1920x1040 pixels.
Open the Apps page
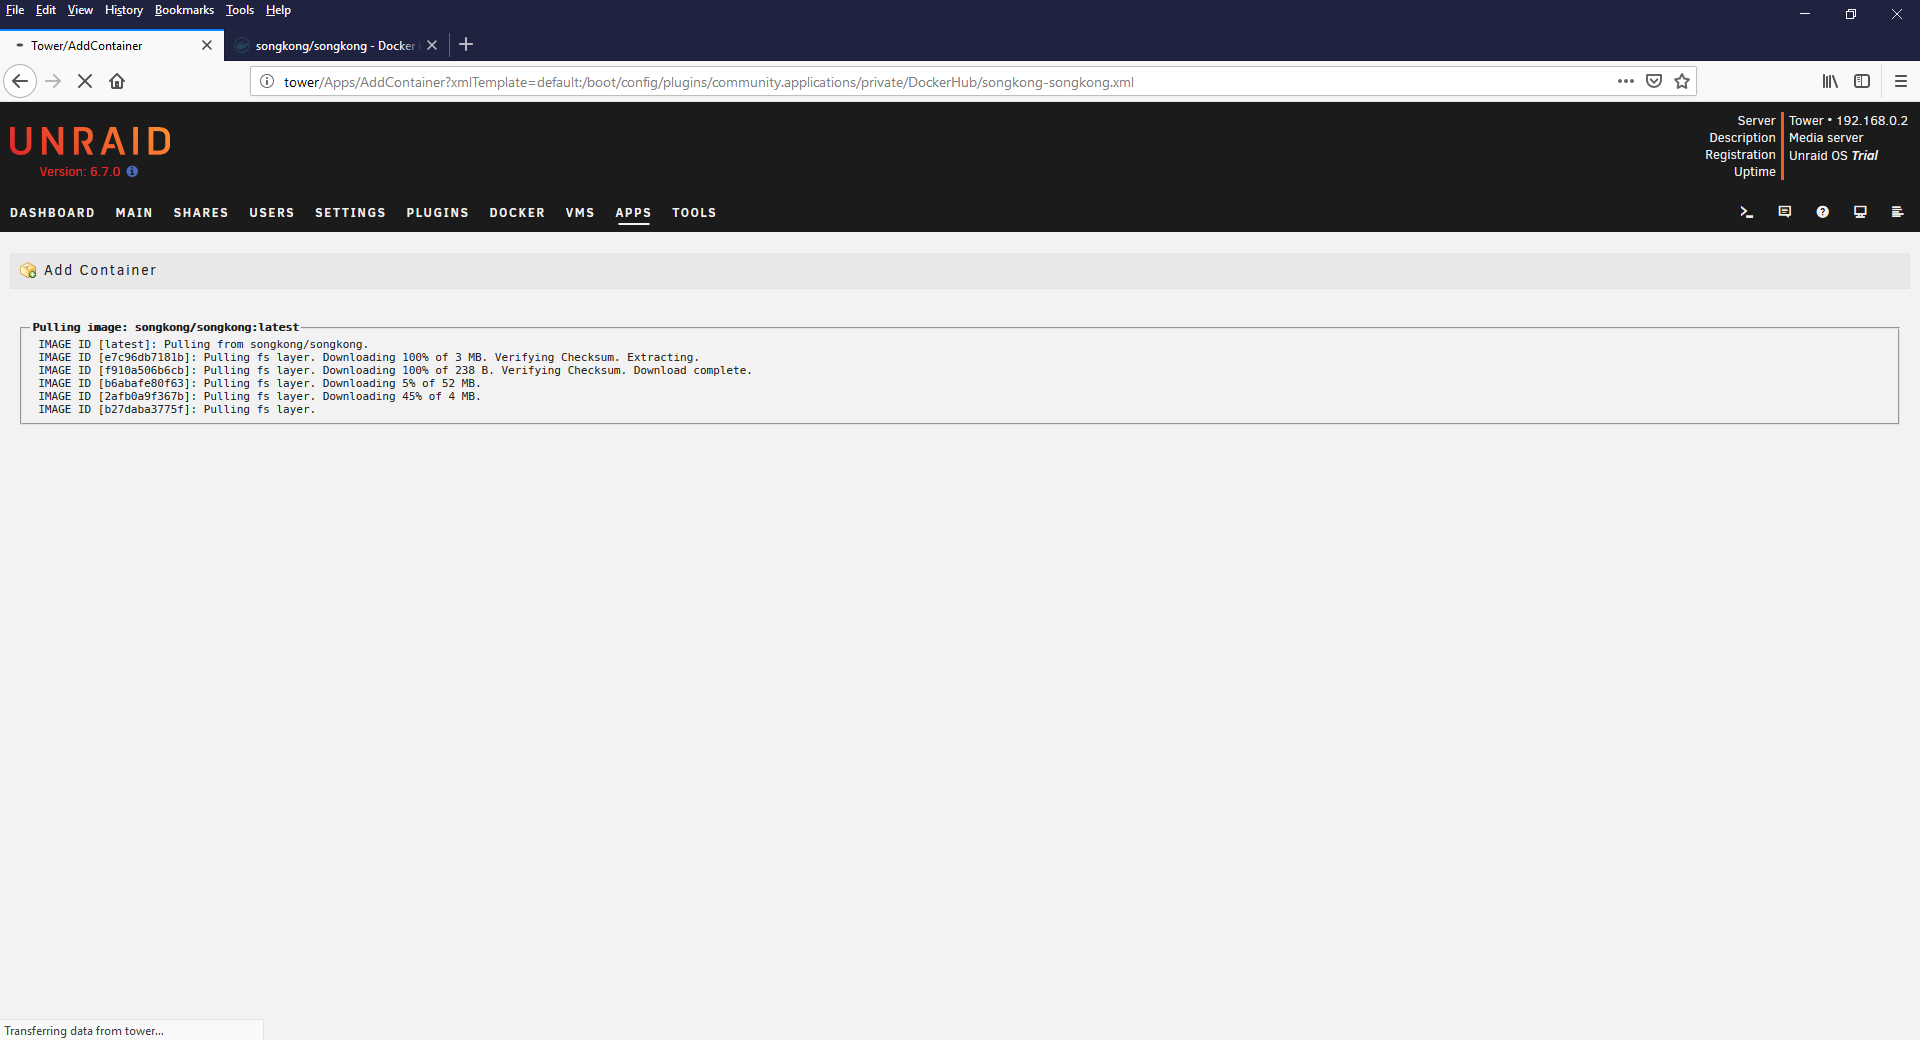point(633,213)
